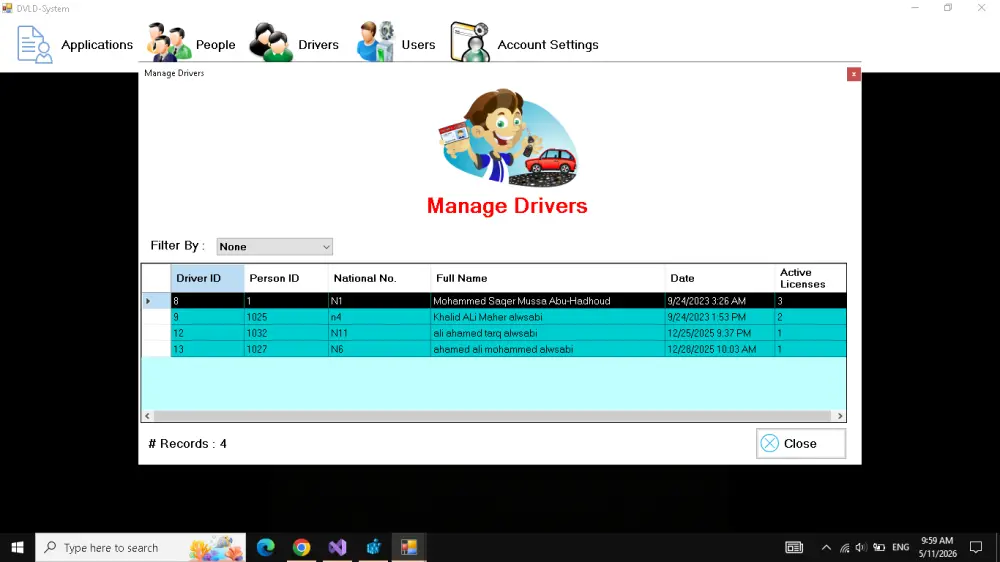Click the People menu icon
The height and width of the screenshot is (562, 1000).
point(168,42)
